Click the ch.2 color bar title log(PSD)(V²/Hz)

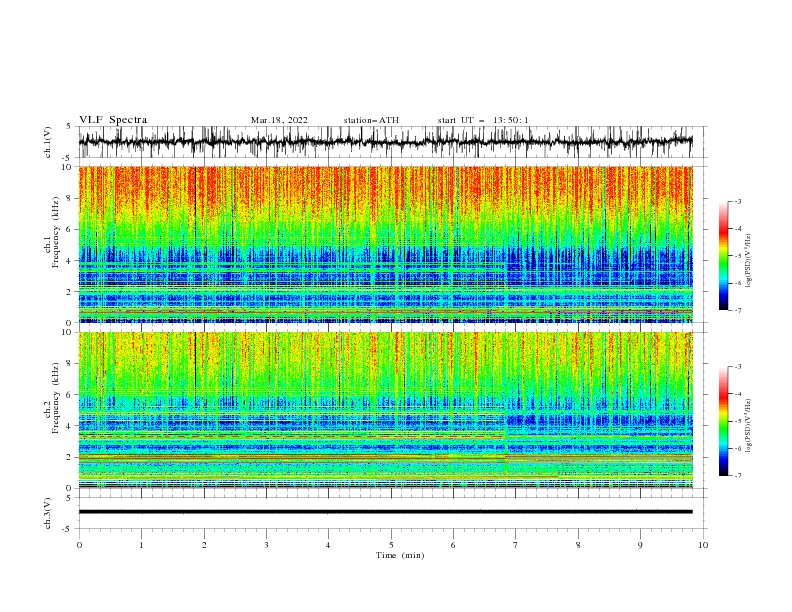click(x=749, y=426)
